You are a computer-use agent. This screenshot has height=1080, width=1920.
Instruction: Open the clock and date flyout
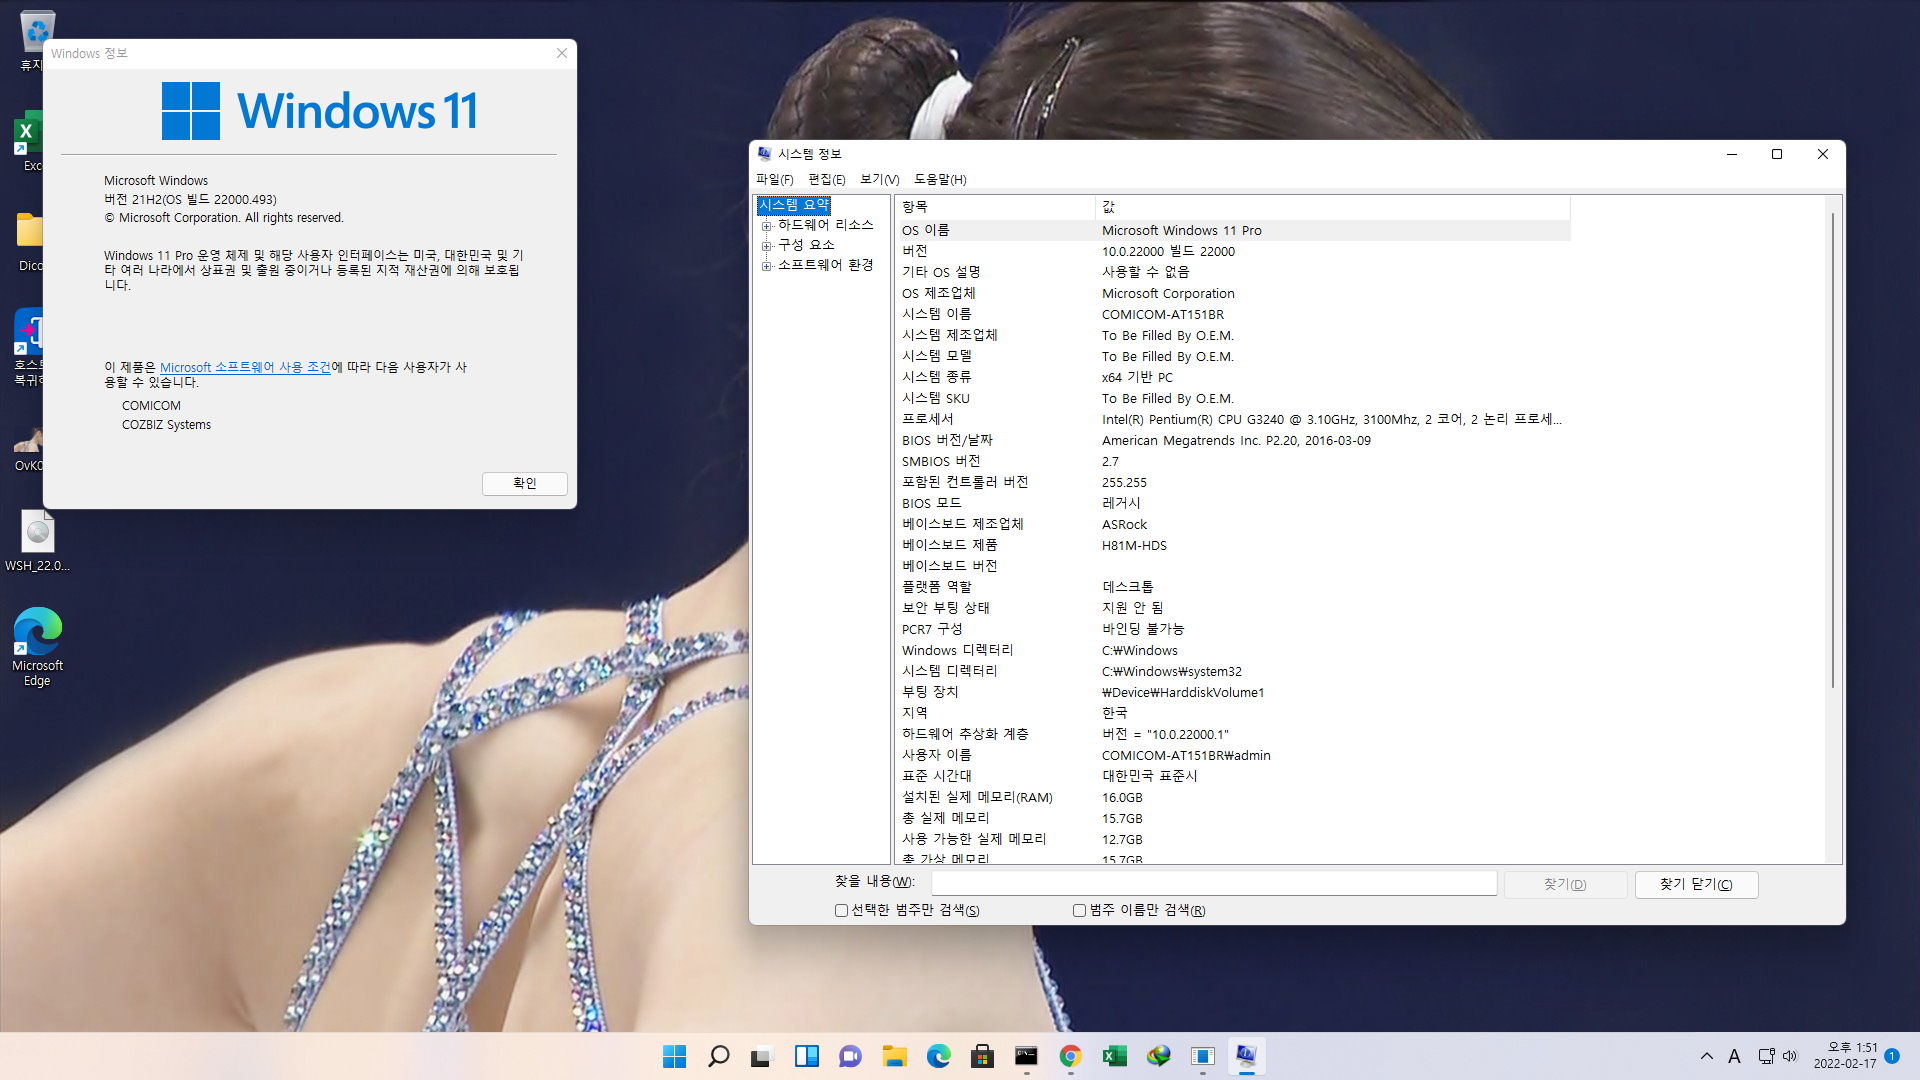coord(1845,1056)
